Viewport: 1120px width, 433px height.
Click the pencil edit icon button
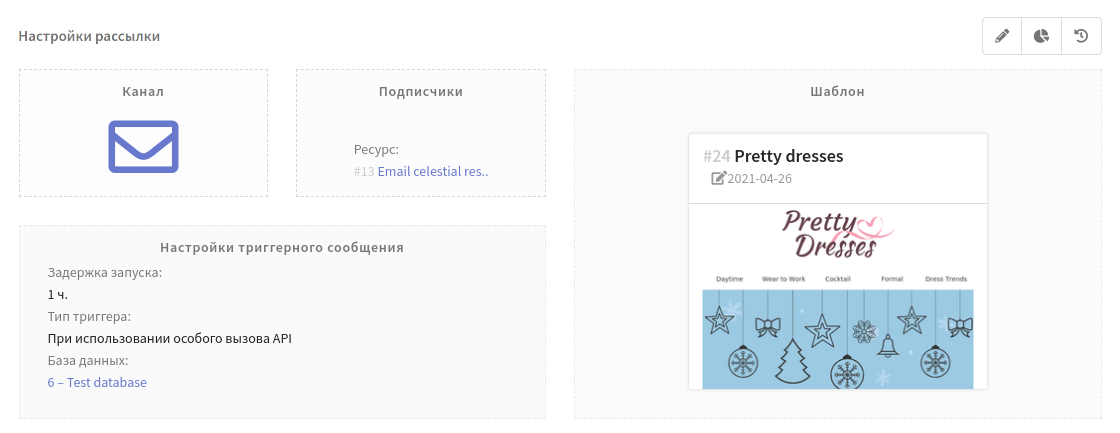point(1002,37)
